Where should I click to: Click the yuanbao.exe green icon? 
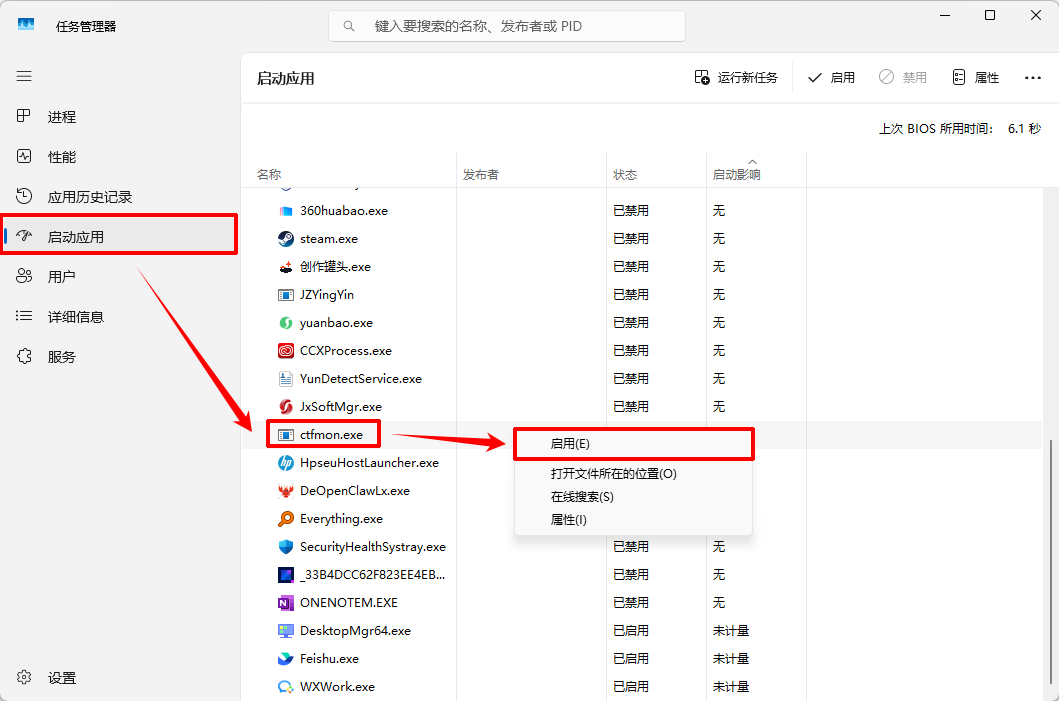point(286,323)
